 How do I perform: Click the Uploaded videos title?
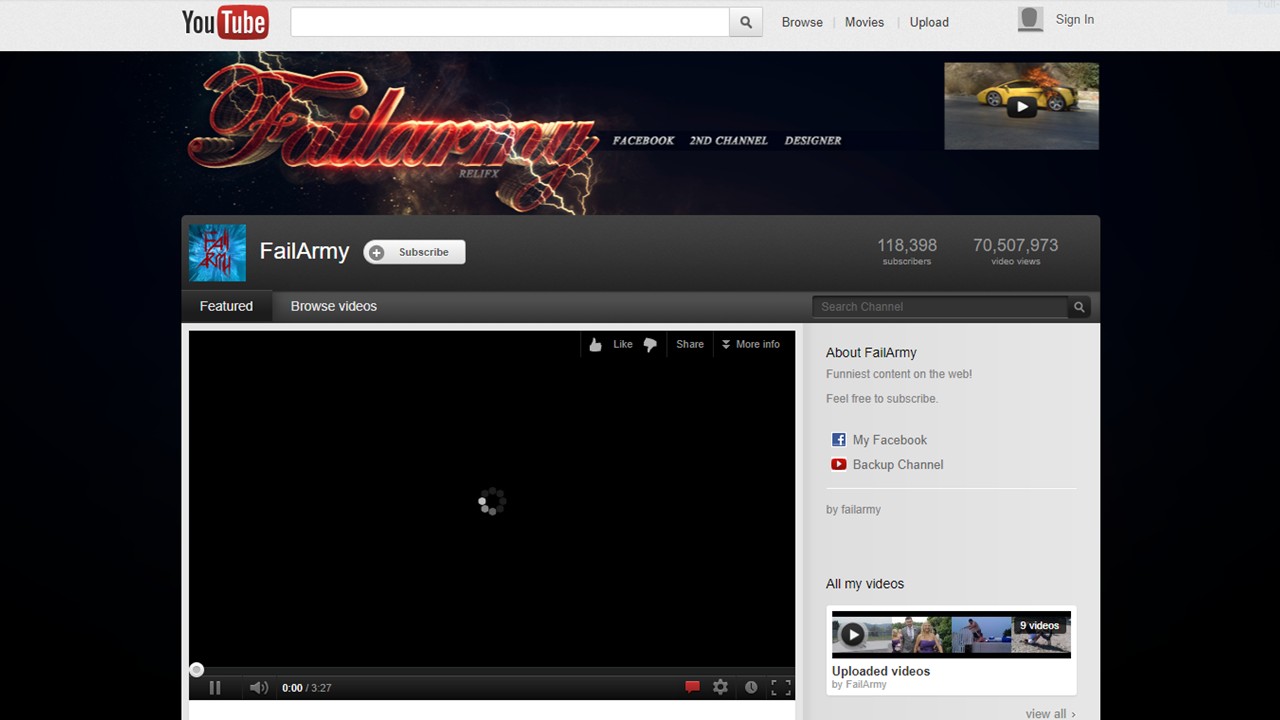881,671
